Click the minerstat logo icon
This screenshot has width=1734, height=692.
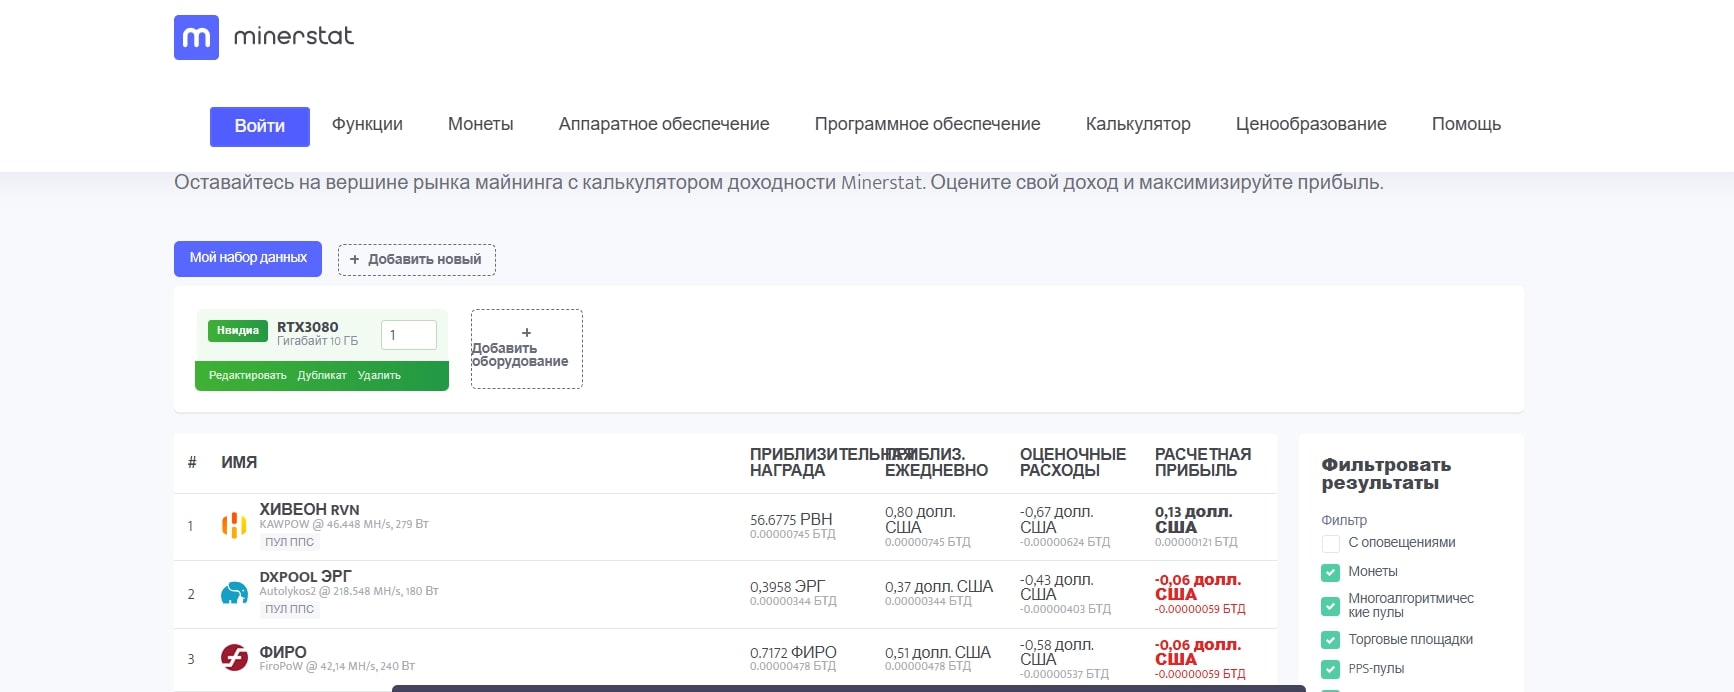click(x=196, y=37)
